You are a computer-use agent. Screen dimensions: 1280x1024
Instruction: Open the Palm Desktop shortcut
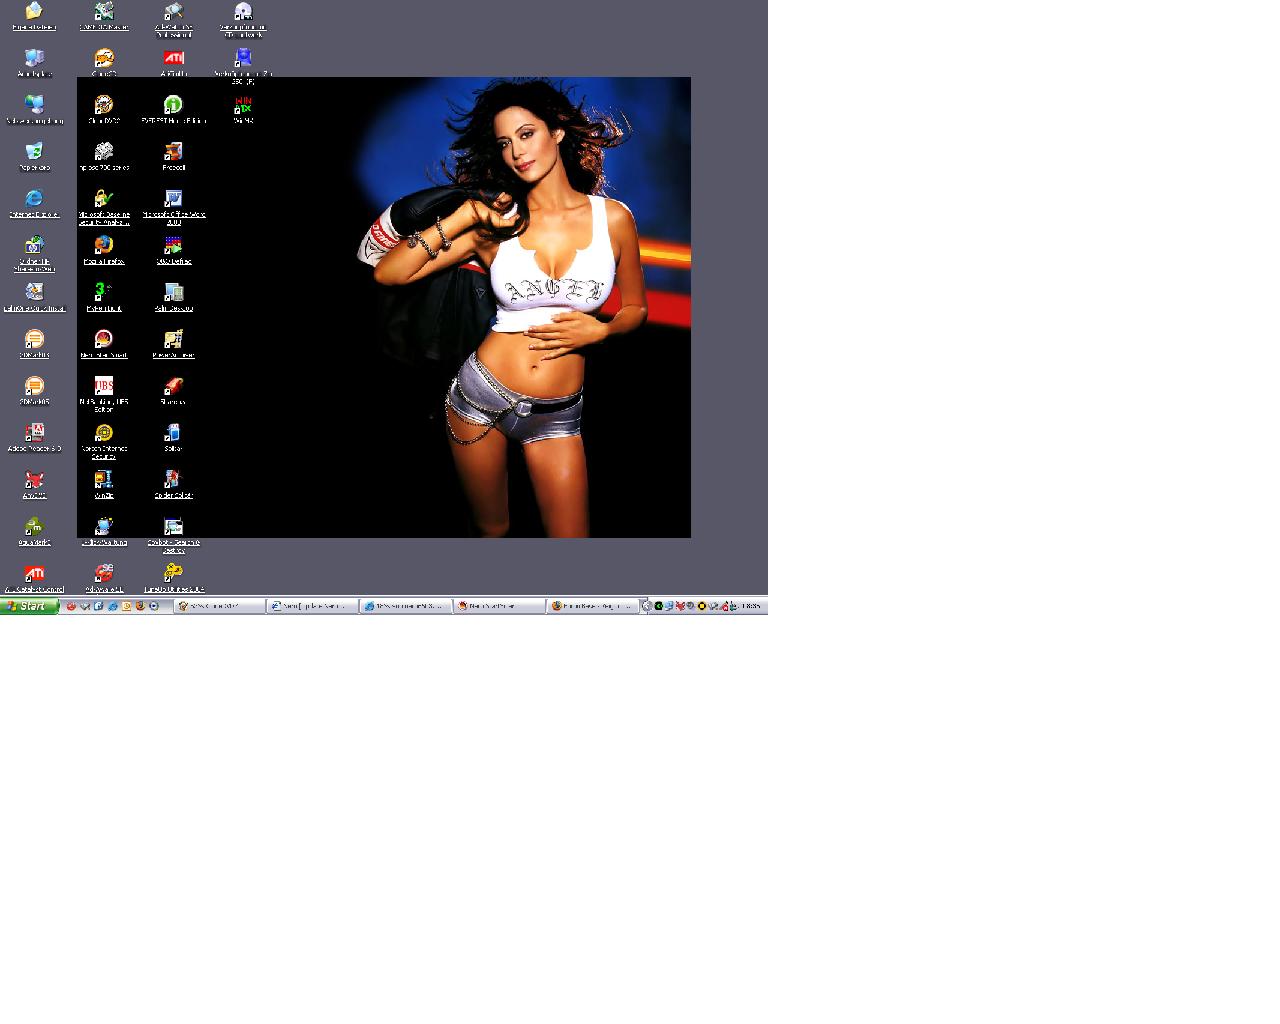pyautogui.click(x=173, y=293)
